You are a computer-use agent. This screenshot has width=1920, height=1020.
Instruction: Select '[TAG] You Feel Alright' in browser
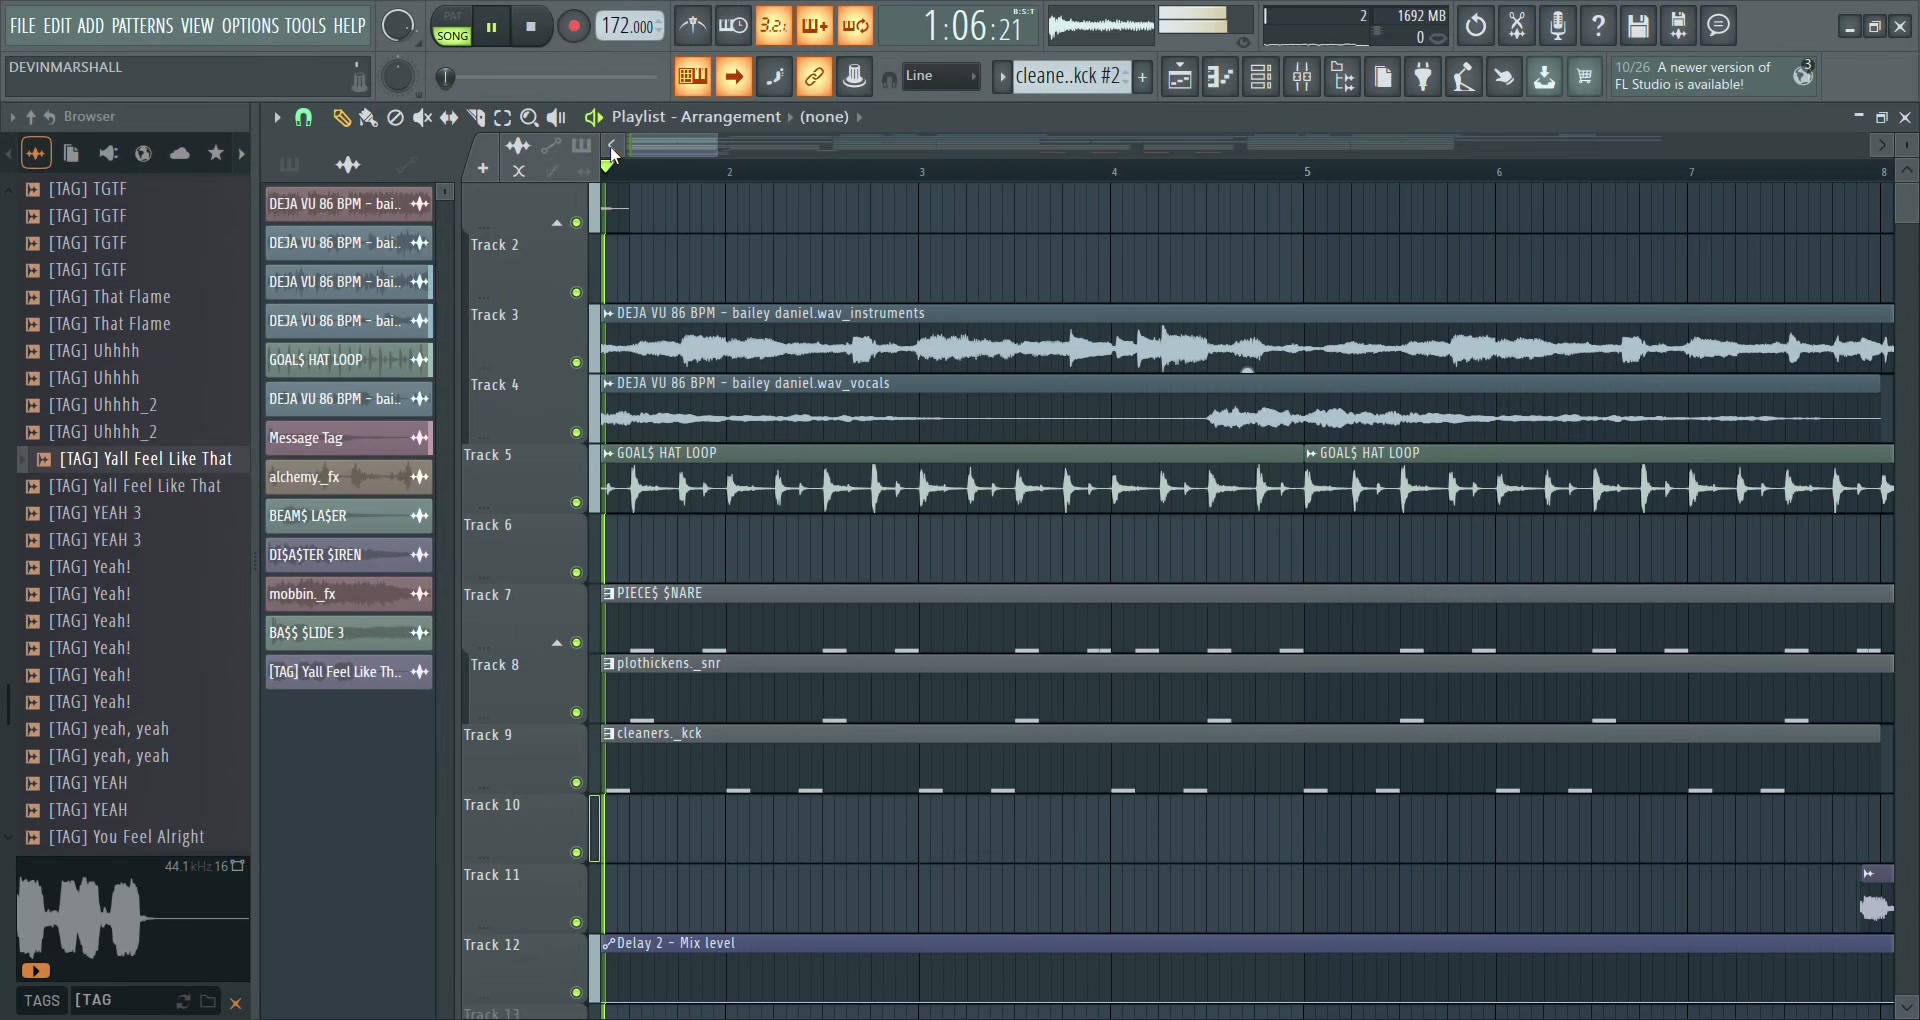tap(127, 837)
